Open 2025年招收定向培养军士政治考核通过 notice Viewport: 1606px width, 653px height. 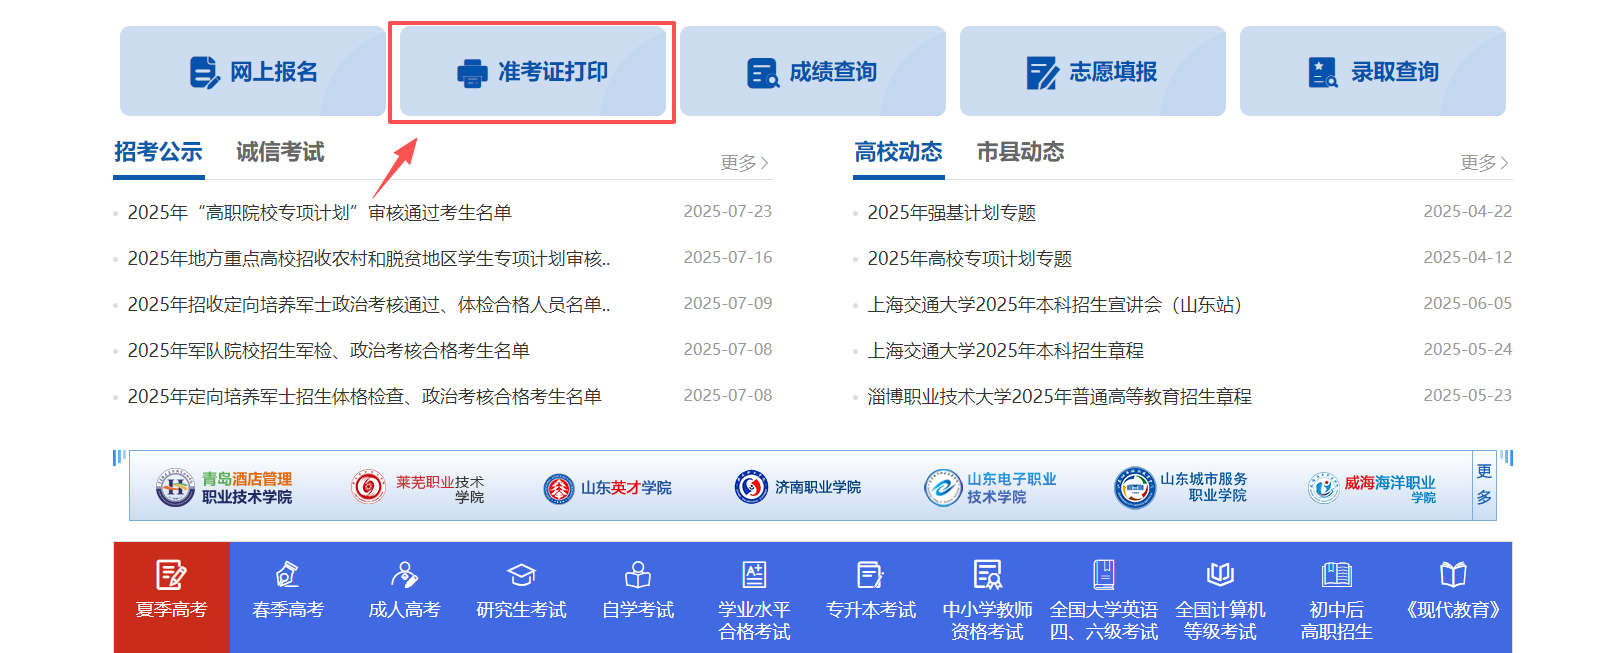tap(369, 305)
